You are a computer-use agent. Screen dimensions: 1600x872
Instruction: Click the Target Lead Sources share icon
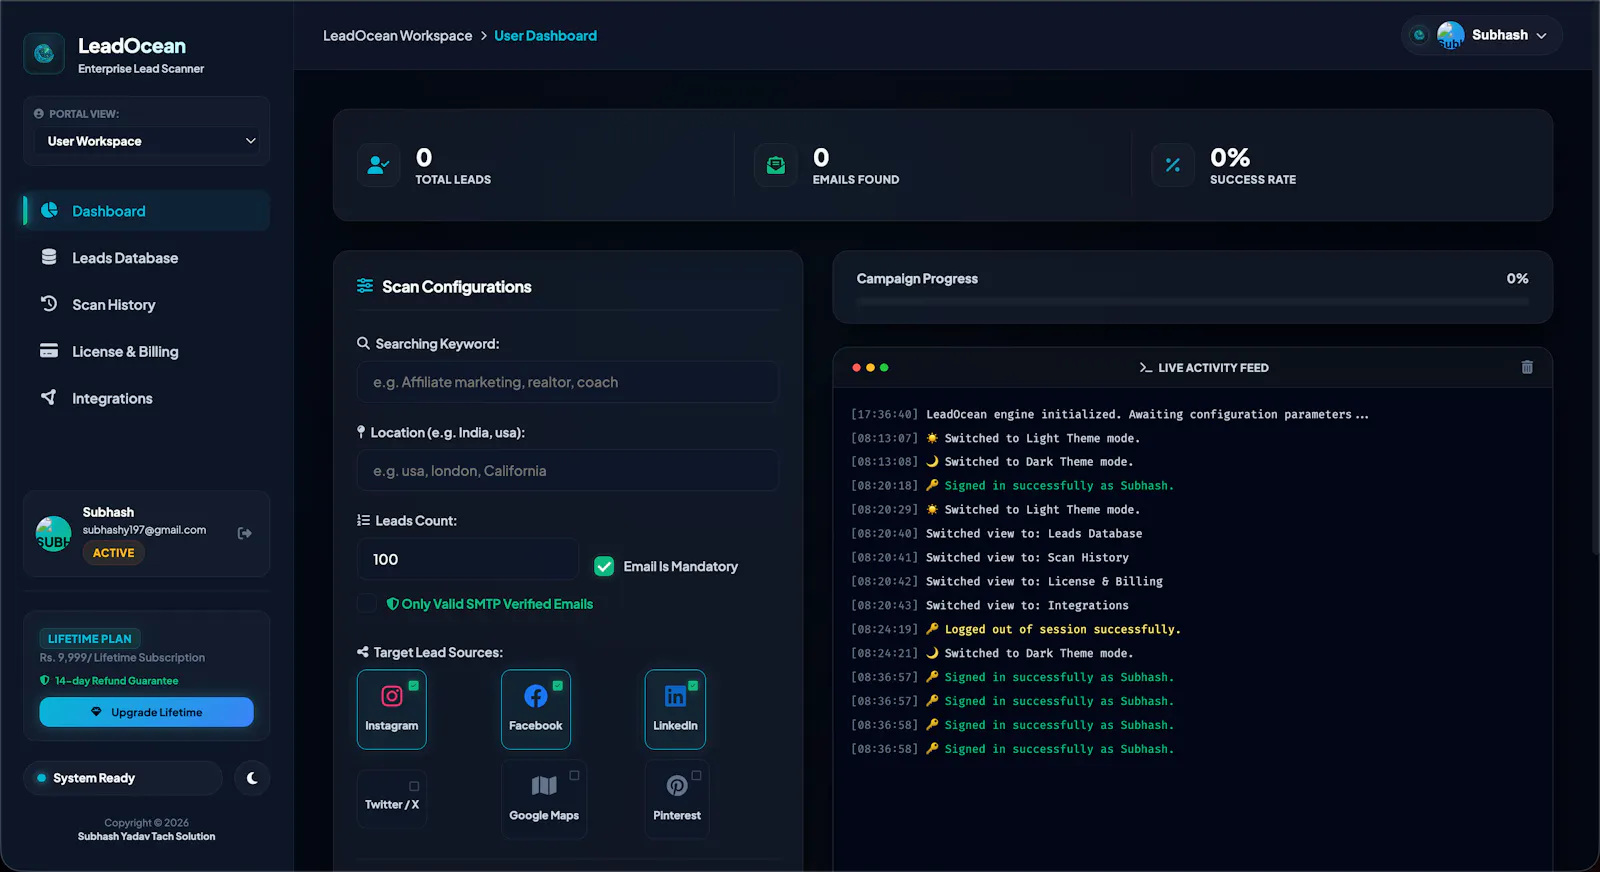pyautogui.click(x=363, y=652)
